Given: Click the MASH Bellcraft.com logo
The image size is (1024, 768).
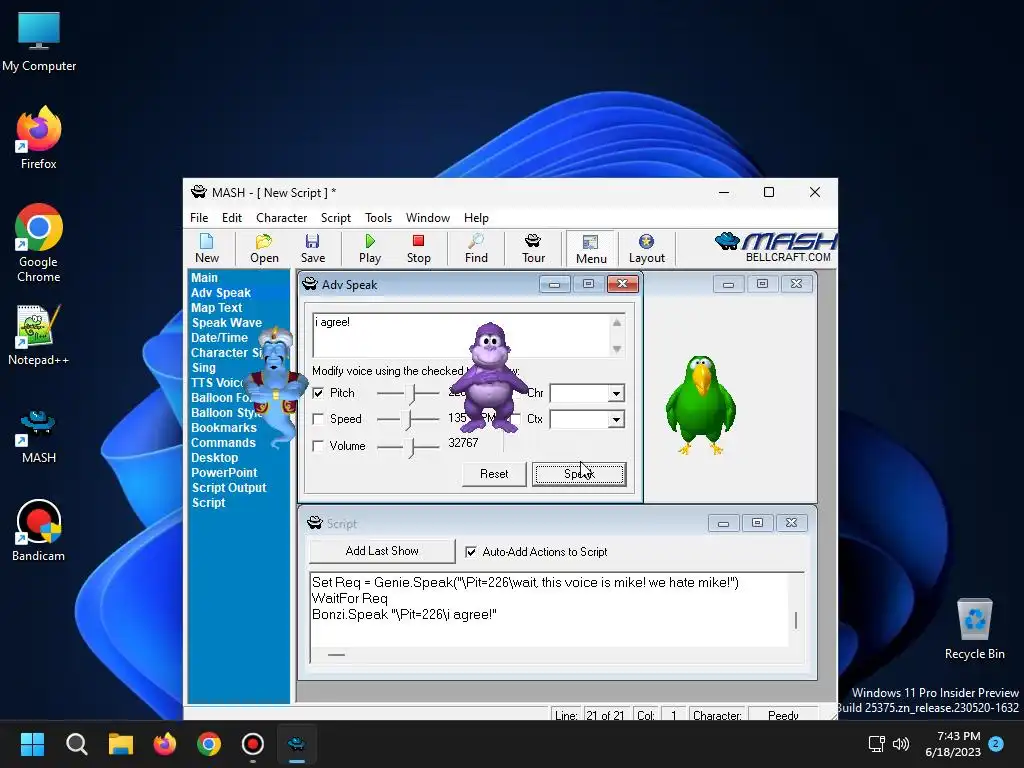Looking at the screenshot, I should pyautogui.click(x=775, y=248).
